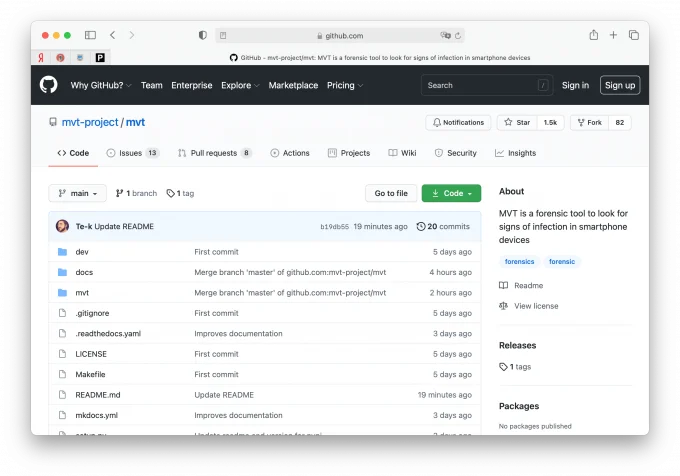Reload the page with the refresh icon

[x=458, y=36]
